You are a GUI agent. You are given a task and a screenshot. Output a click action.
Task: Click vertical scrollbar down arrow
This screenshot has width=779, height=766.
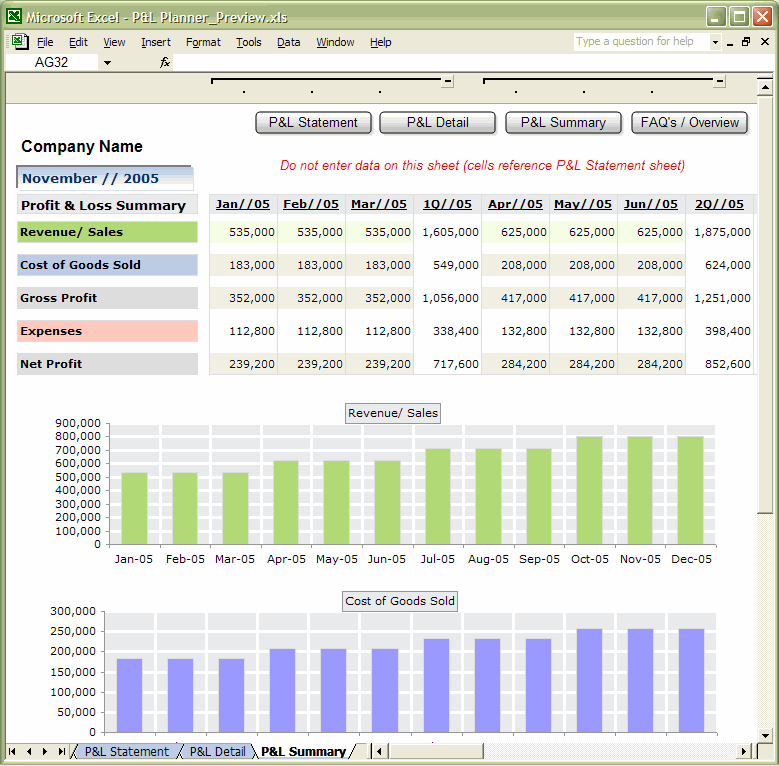coord(765,735)
